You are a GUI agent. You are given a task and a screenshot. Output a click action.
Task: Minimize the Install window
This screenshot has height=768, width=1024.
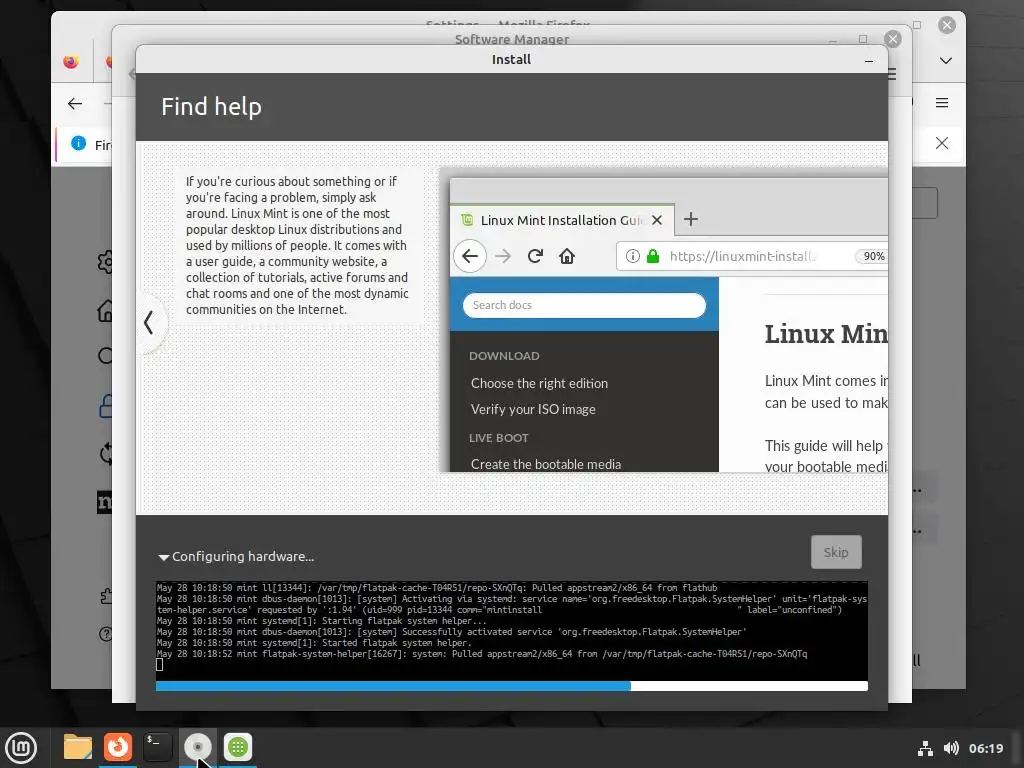pyautogui.click(x=869, y=61)
